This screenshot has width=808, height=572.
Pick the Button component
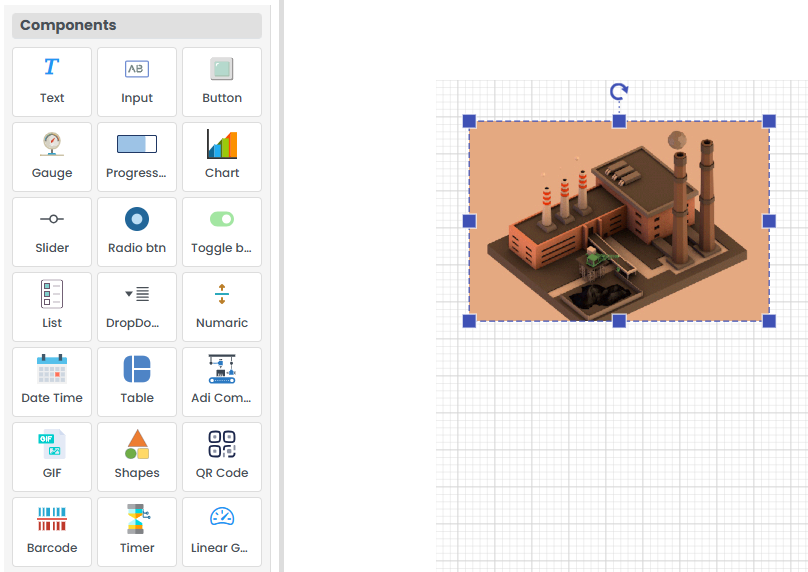222,82
